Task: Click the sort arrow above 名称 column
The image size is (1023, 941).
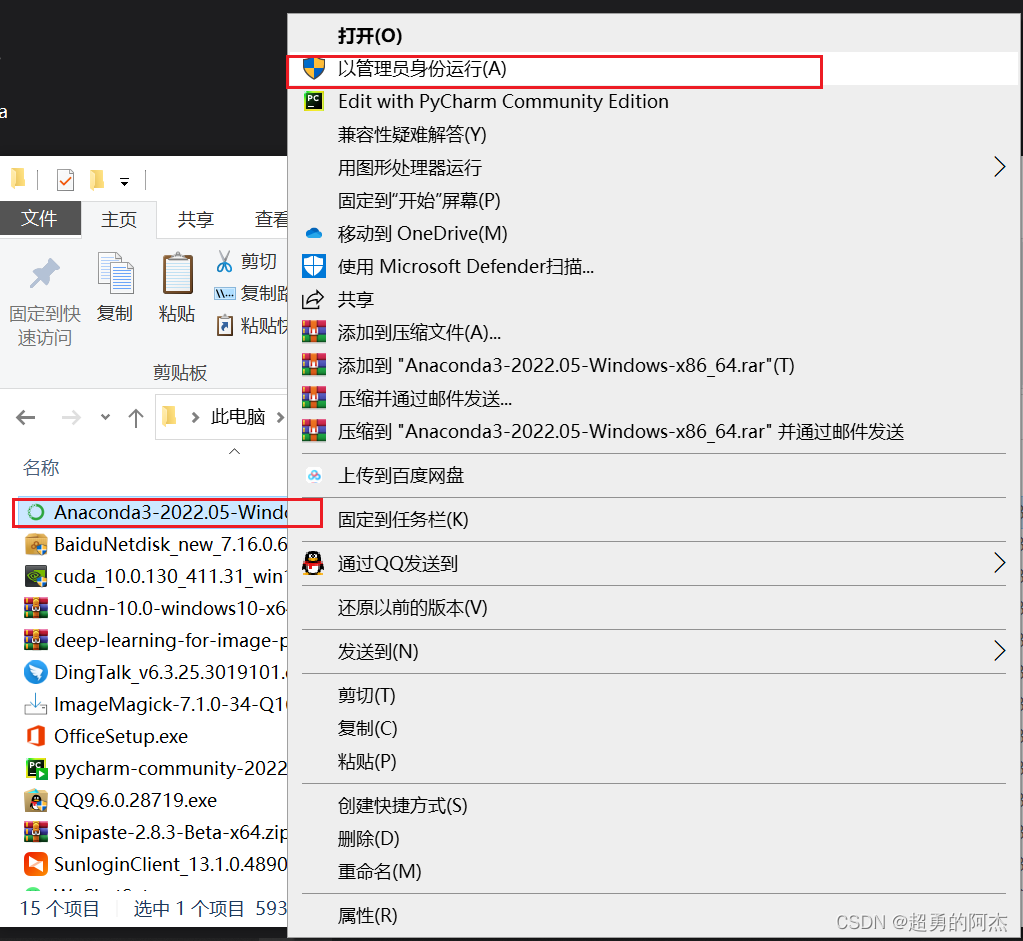Action: (x=234, y=451)
